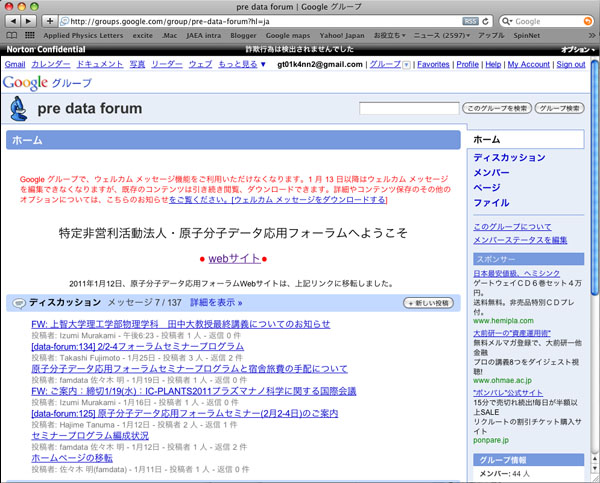This screenshot has width=600, height=483.
Task: Open お役立ち bookmarks folder
Action: click(389, 36)
